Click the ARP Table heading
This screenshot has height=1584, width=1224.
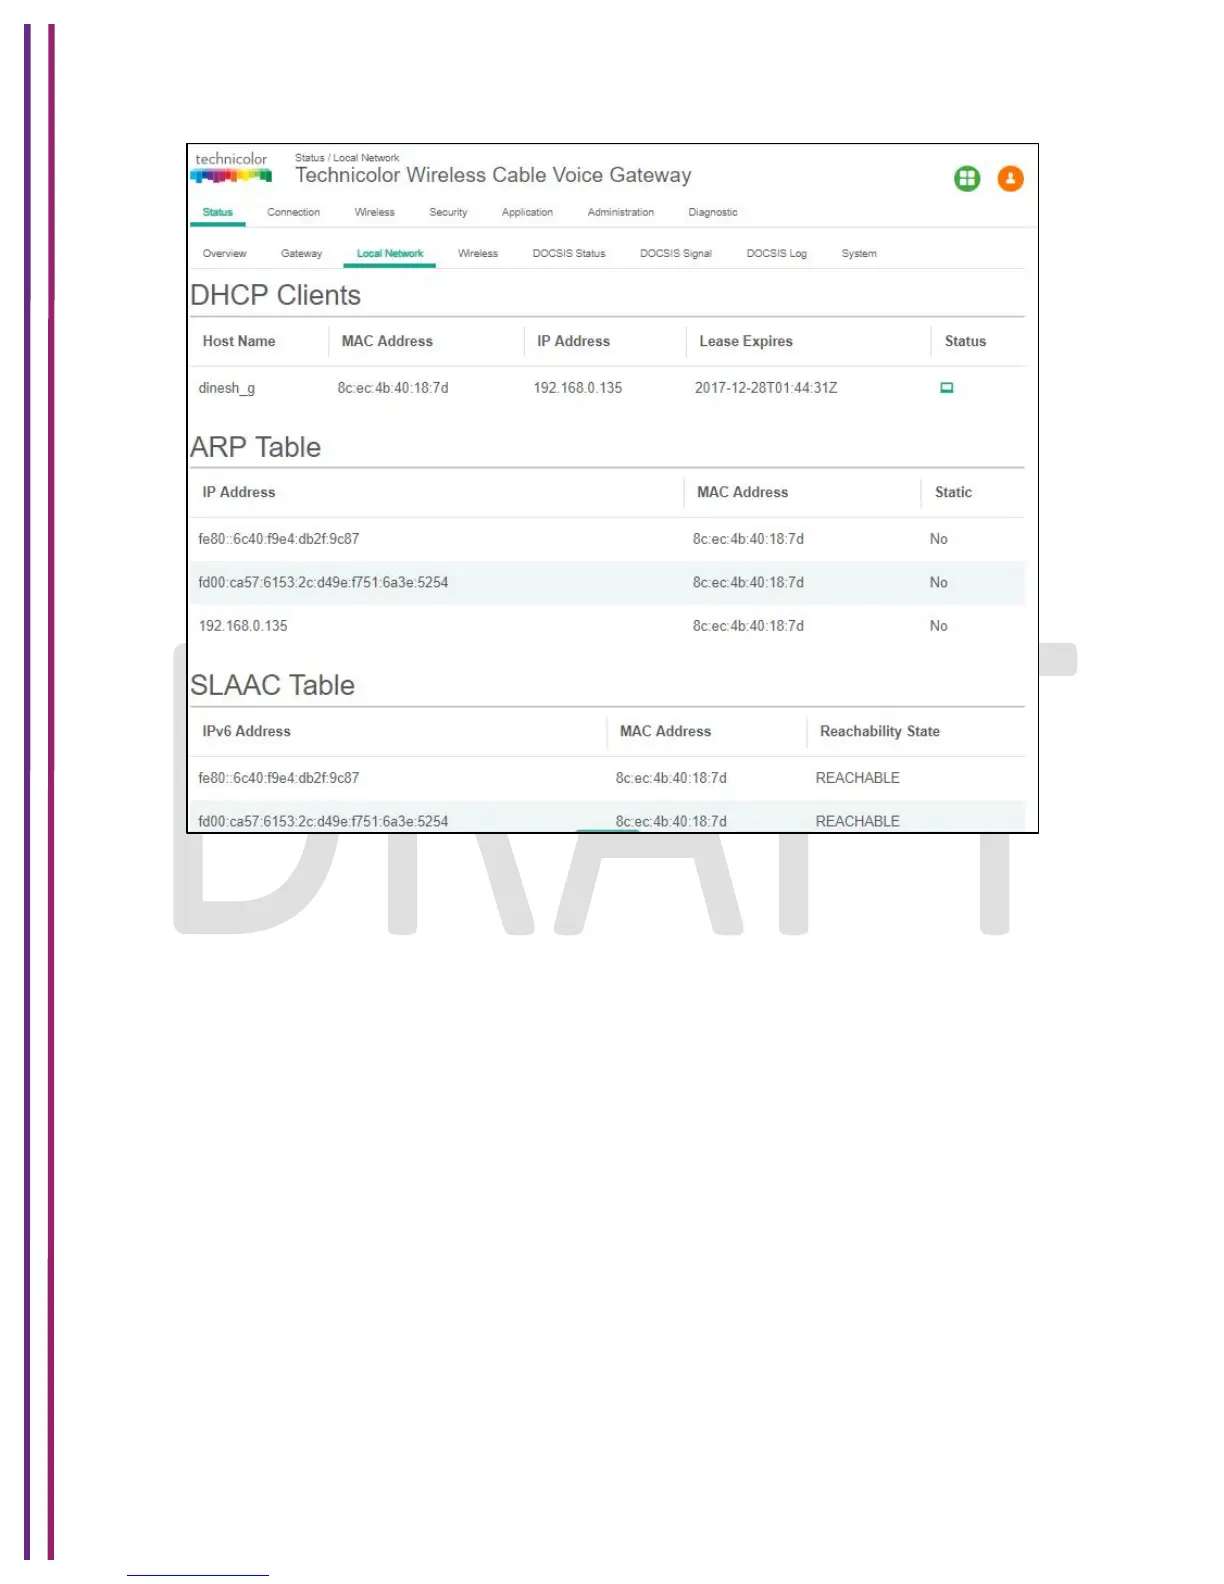pyautogui.click(x=256, y=447)
